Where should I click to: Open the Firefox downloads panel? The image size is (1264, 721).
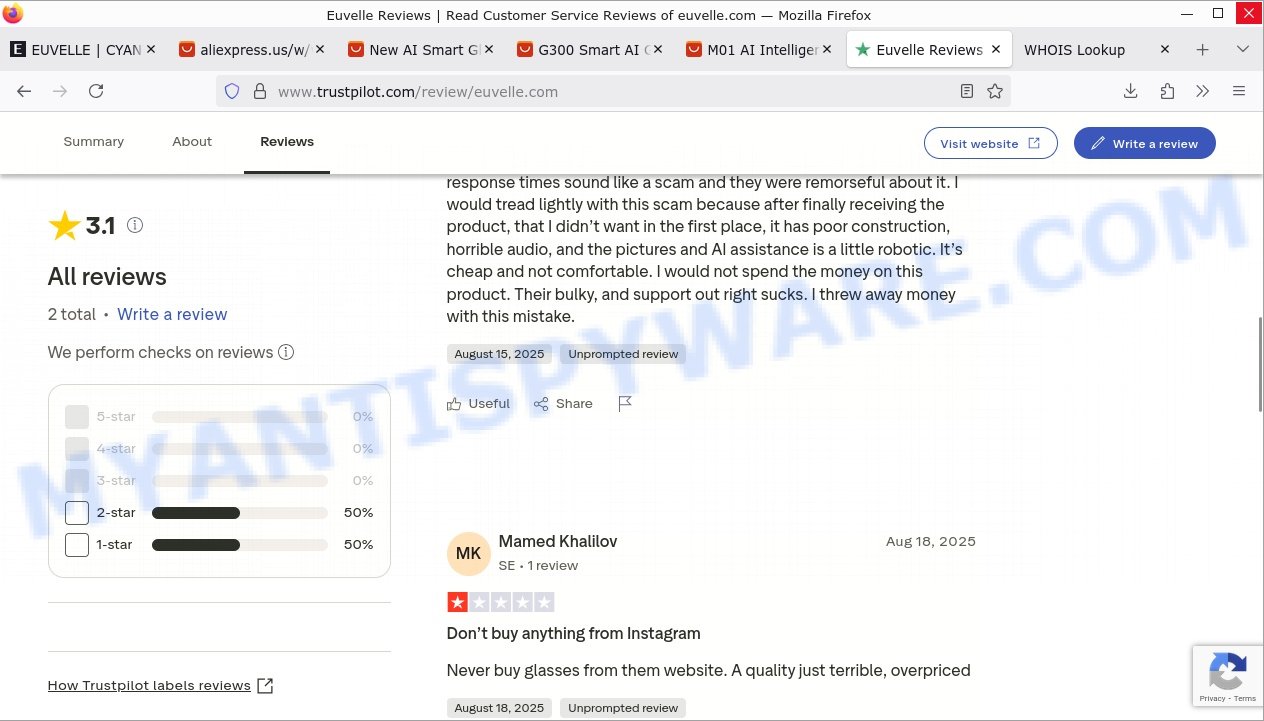pos(1130,91)
